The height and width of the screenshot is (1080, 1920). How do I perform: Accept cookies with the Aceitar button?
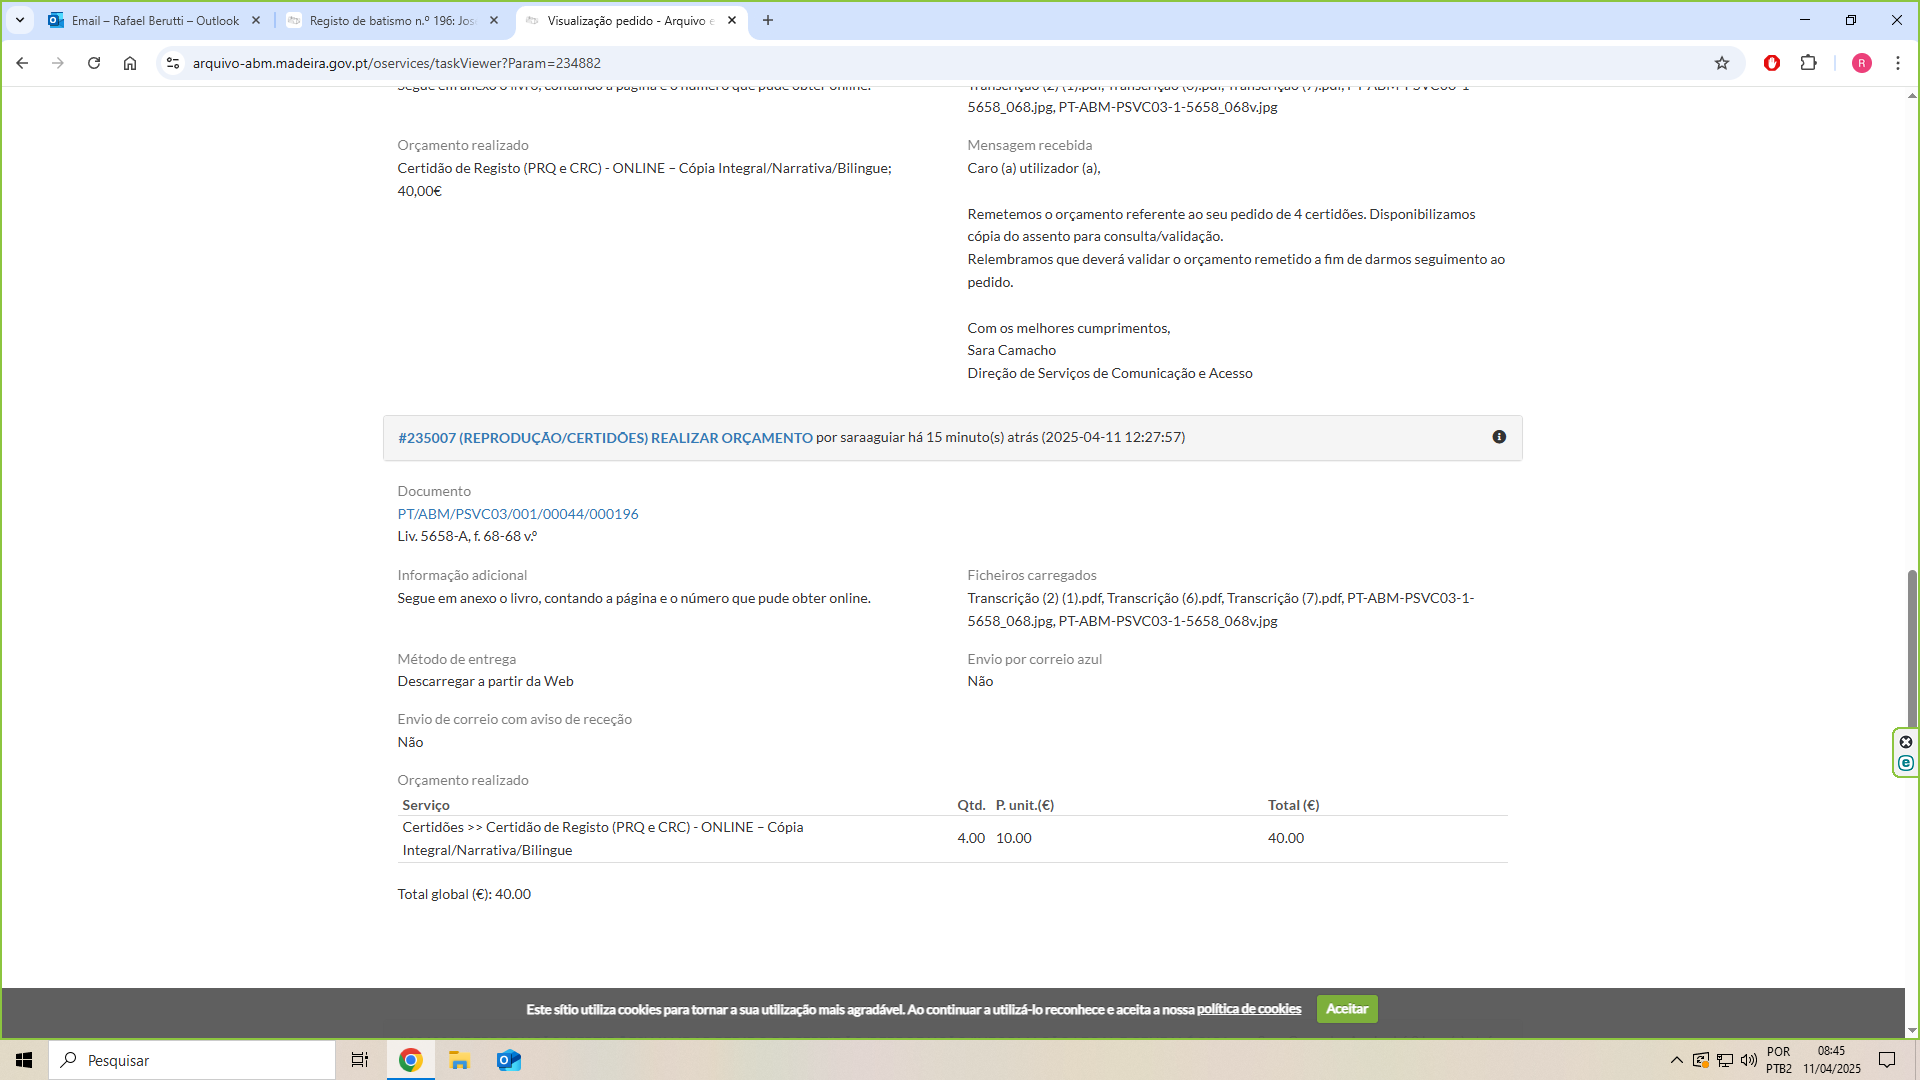click(x=1346, y=1009)
